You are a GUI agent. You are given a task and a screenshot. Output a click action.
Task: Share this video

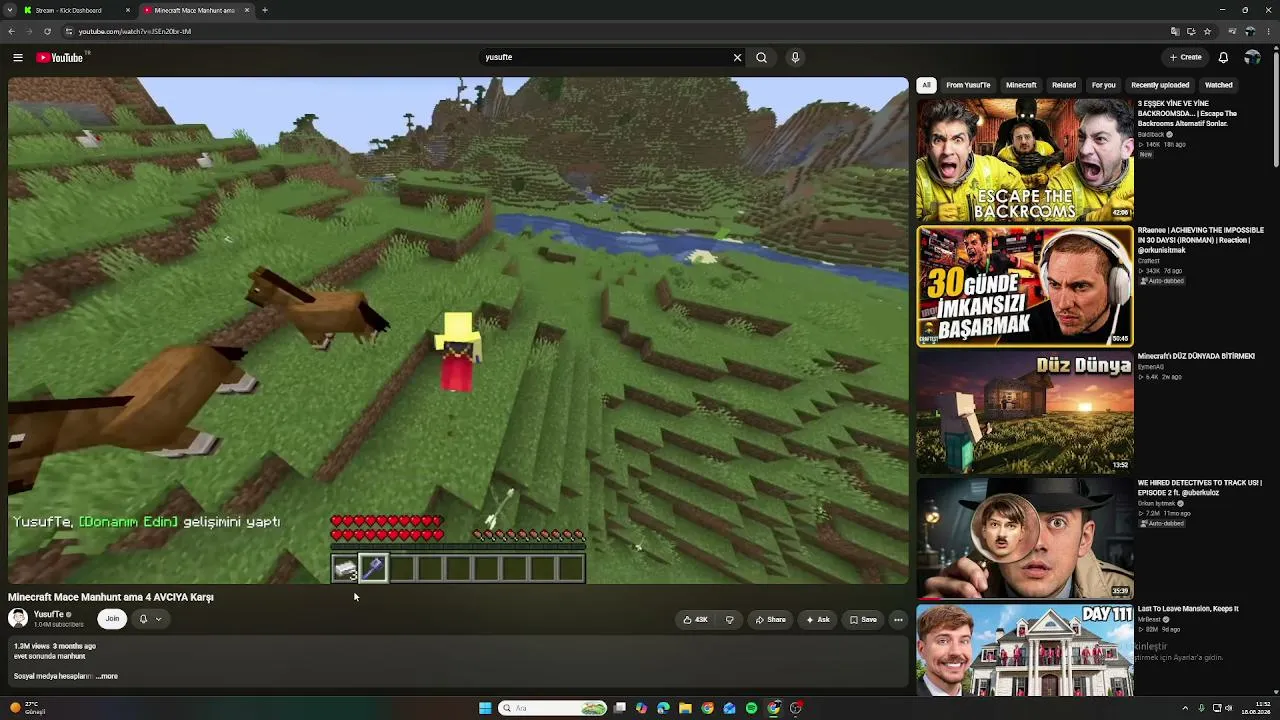click(770, 620)
